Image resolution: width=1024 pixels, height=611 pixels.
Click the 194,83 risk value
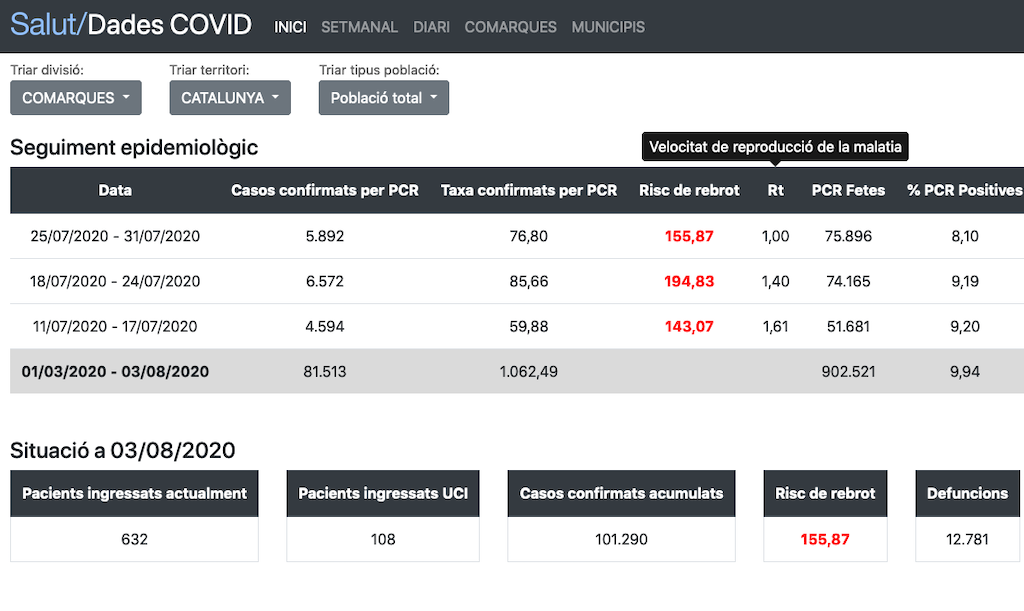(x=689, y=281)
